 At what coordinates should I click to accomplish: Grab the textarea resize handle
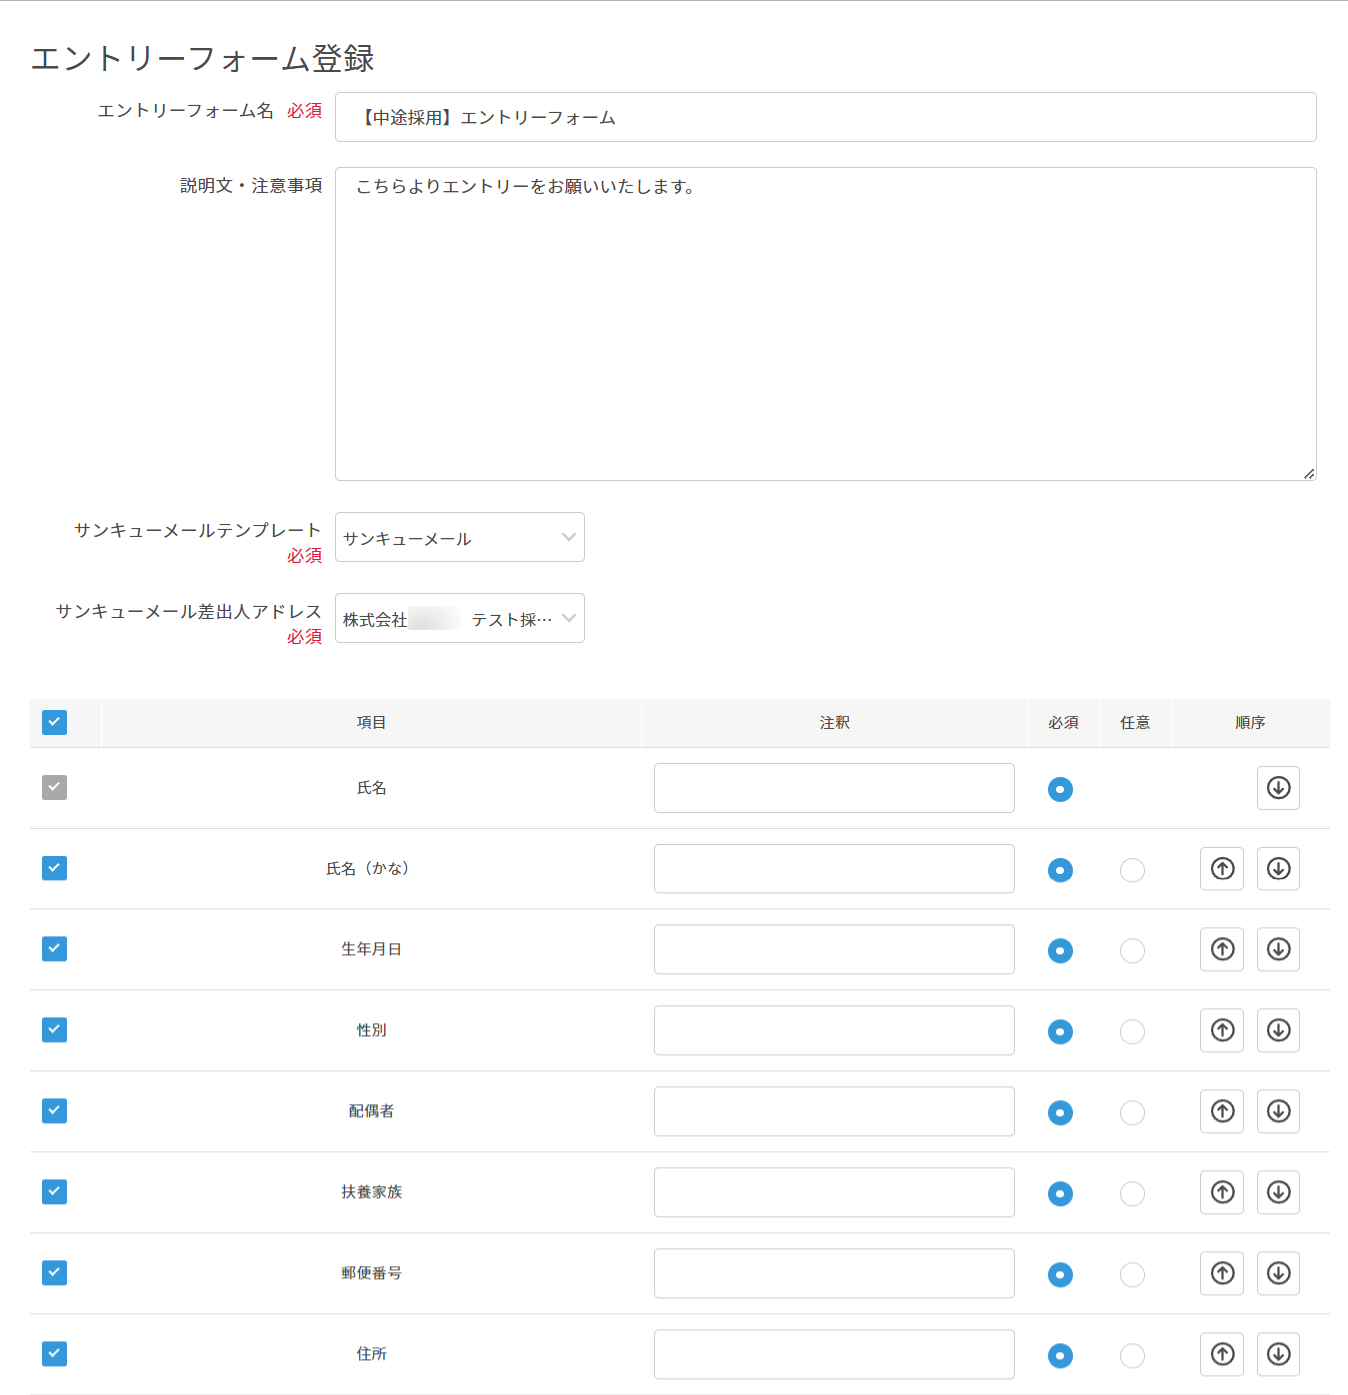[x=1308, y=473]
